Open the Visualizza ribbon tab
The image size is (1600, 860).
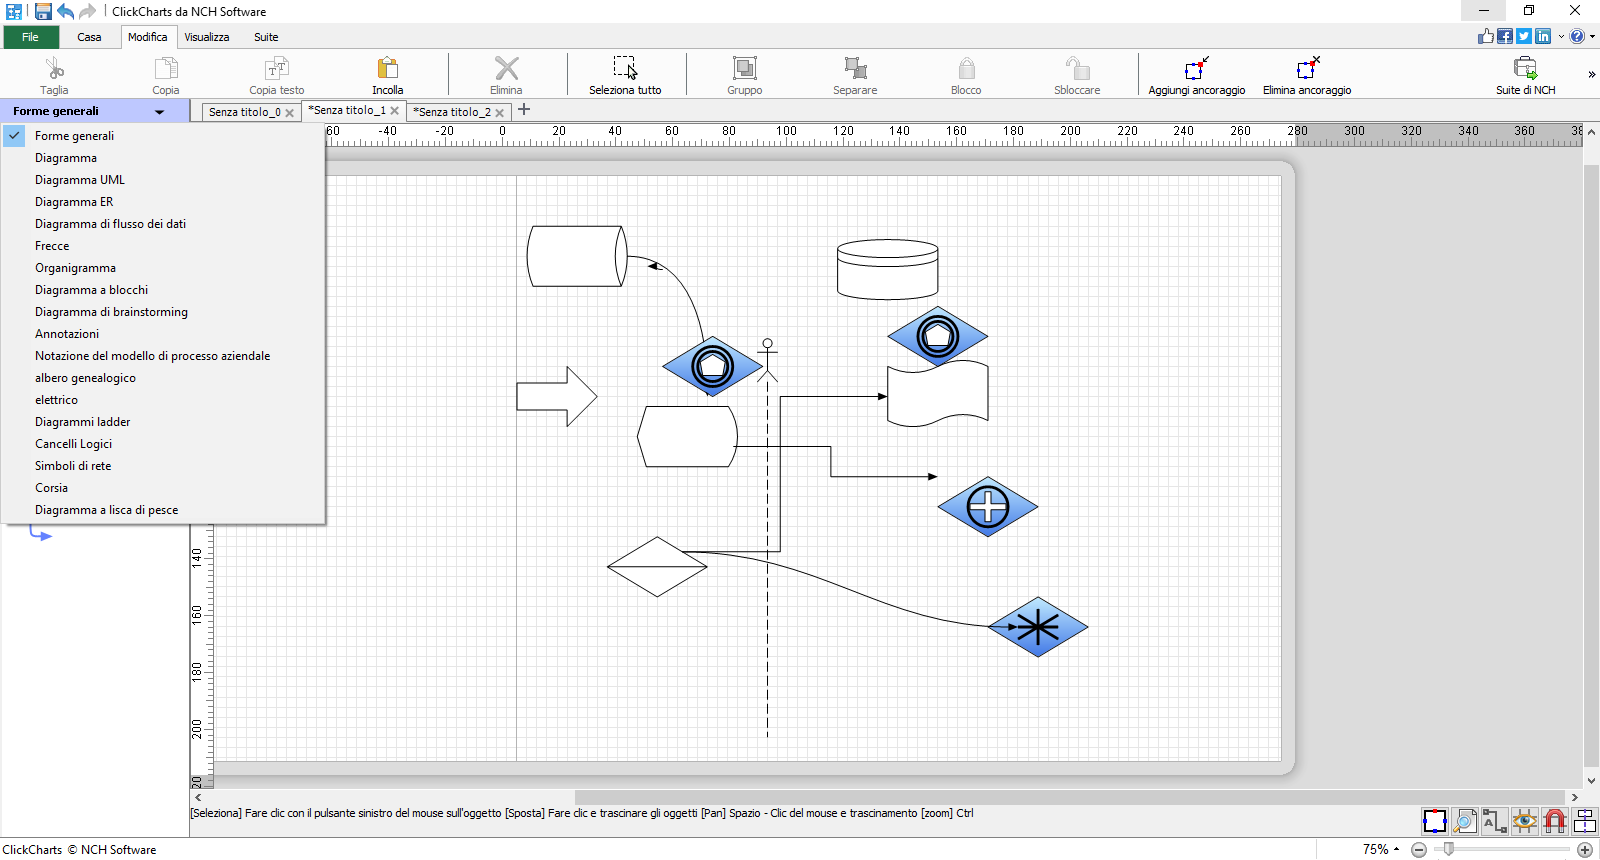[x=207, y=37]
